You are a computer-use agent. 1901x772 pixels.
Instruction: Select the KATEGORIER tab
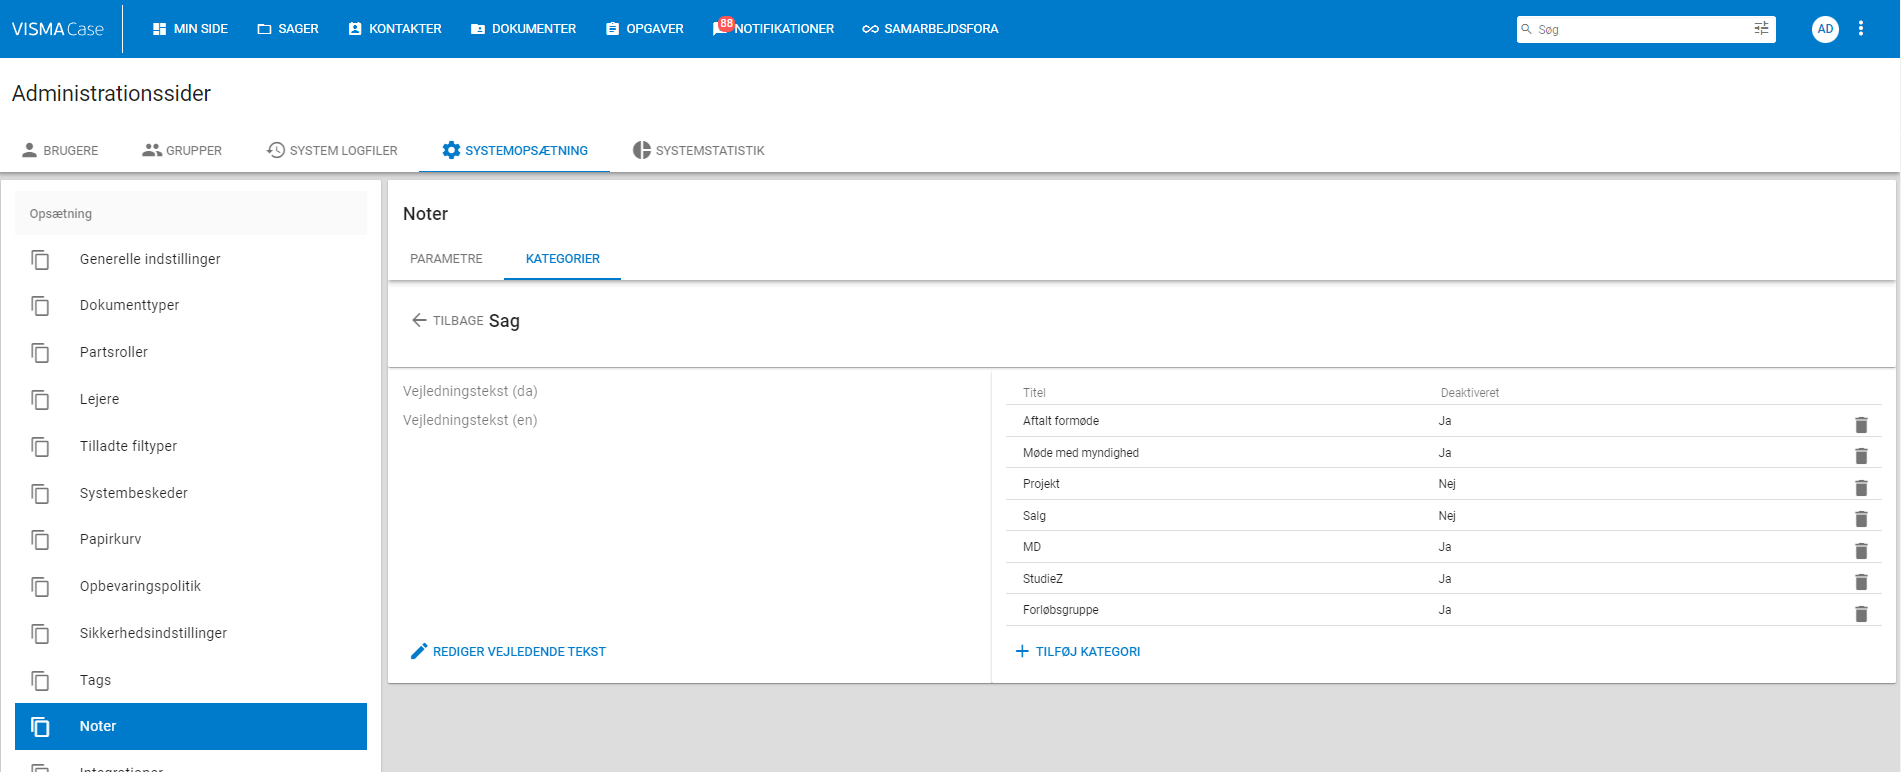point(563,259)
